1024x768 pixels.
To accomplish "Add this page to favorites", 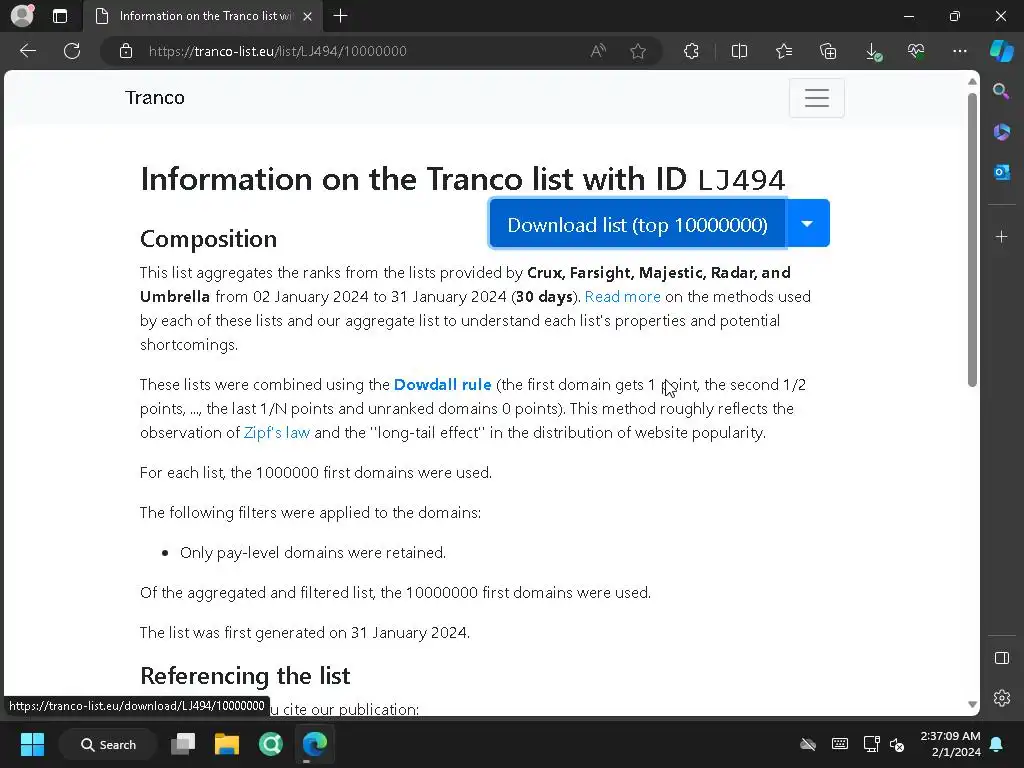I will (x=638, y=51).
